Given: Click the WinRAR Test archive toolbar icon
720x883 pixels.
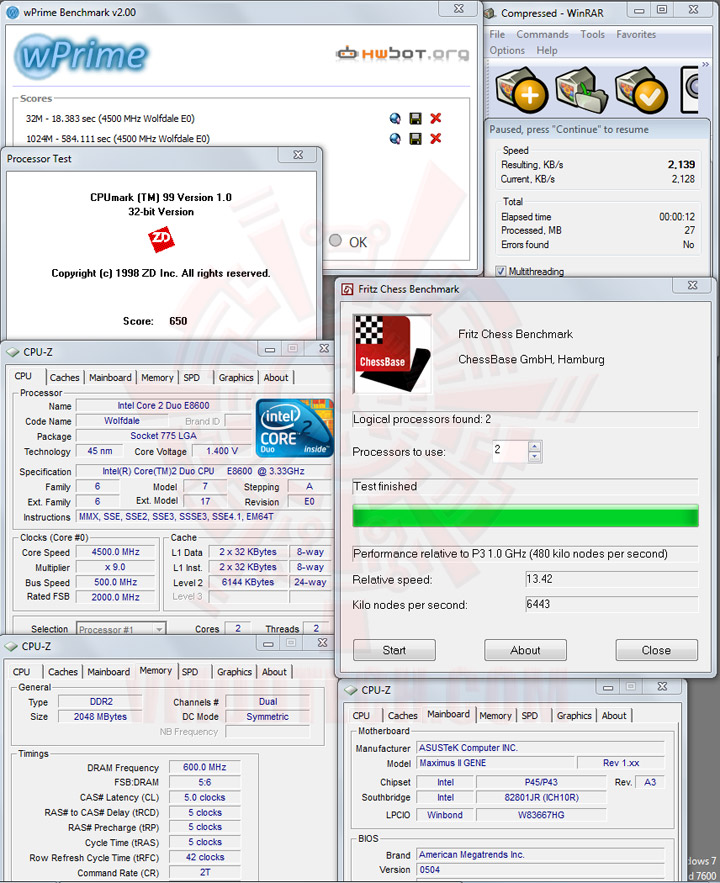Looking at the screenshot, I should point(642,90).
